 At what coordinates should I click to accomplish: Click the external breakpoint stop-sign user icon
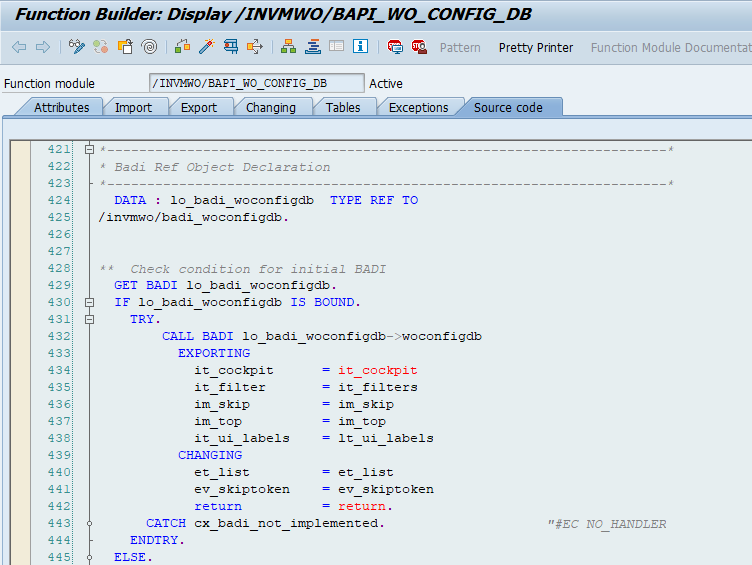(418, 47)
